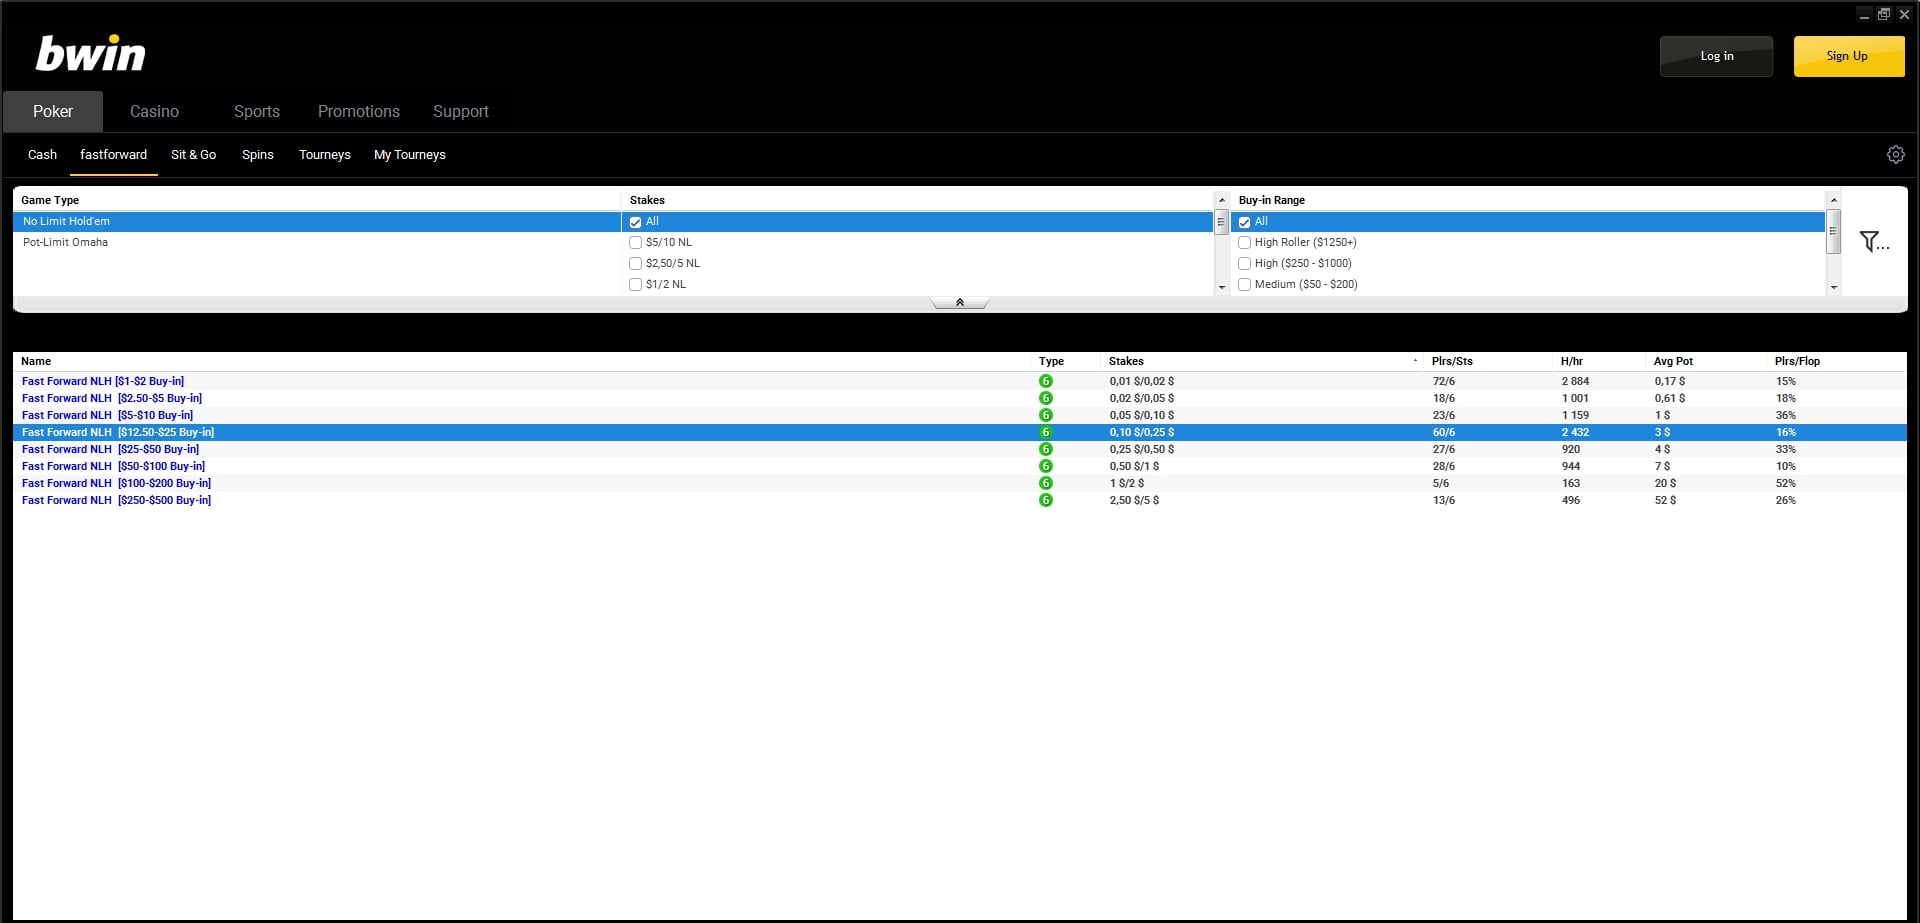Open Fast Forward NLH [$2.50-$5 Buy-in]
The height and width of the screenshot is (923, 1920).
112,398
